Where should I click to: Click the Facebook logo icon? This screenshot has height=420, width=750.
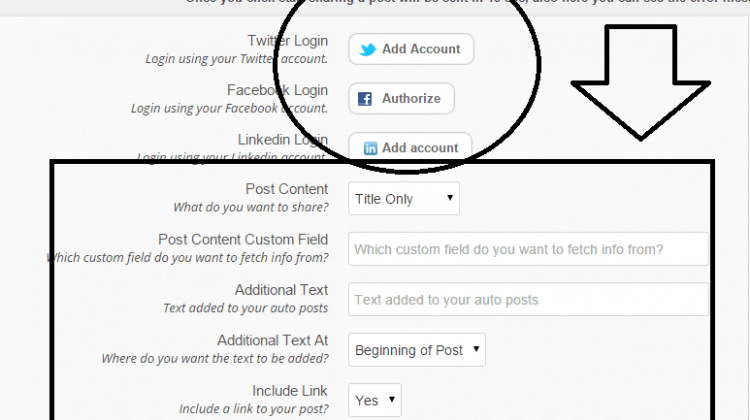(365, 99)
